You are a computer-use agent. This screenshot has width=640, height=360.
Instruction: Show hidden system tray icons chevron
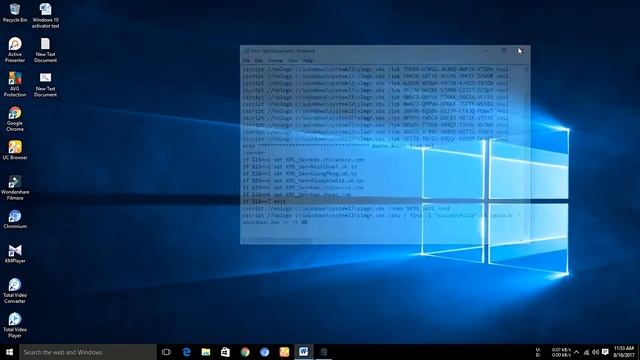pyautogui.click(x=576, y=352)
